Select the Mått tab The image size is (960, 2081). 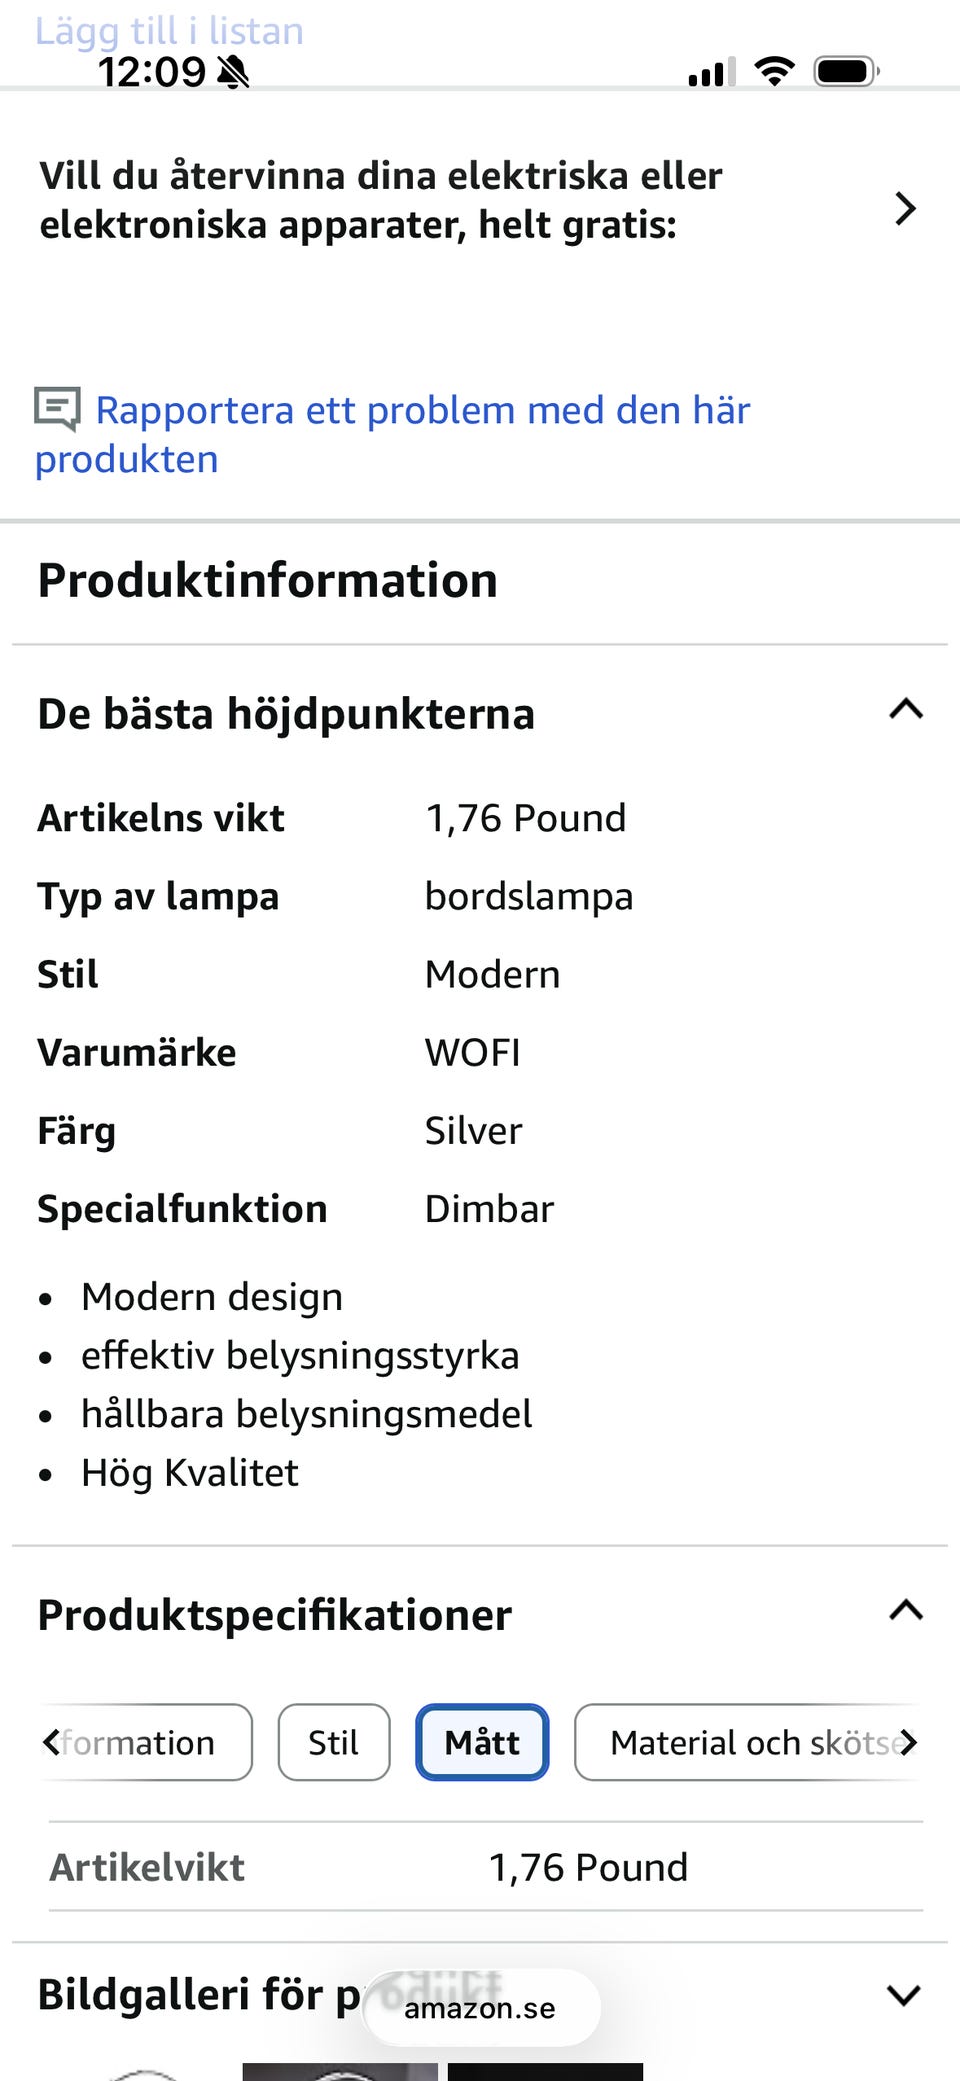[x=482, y=1742]
